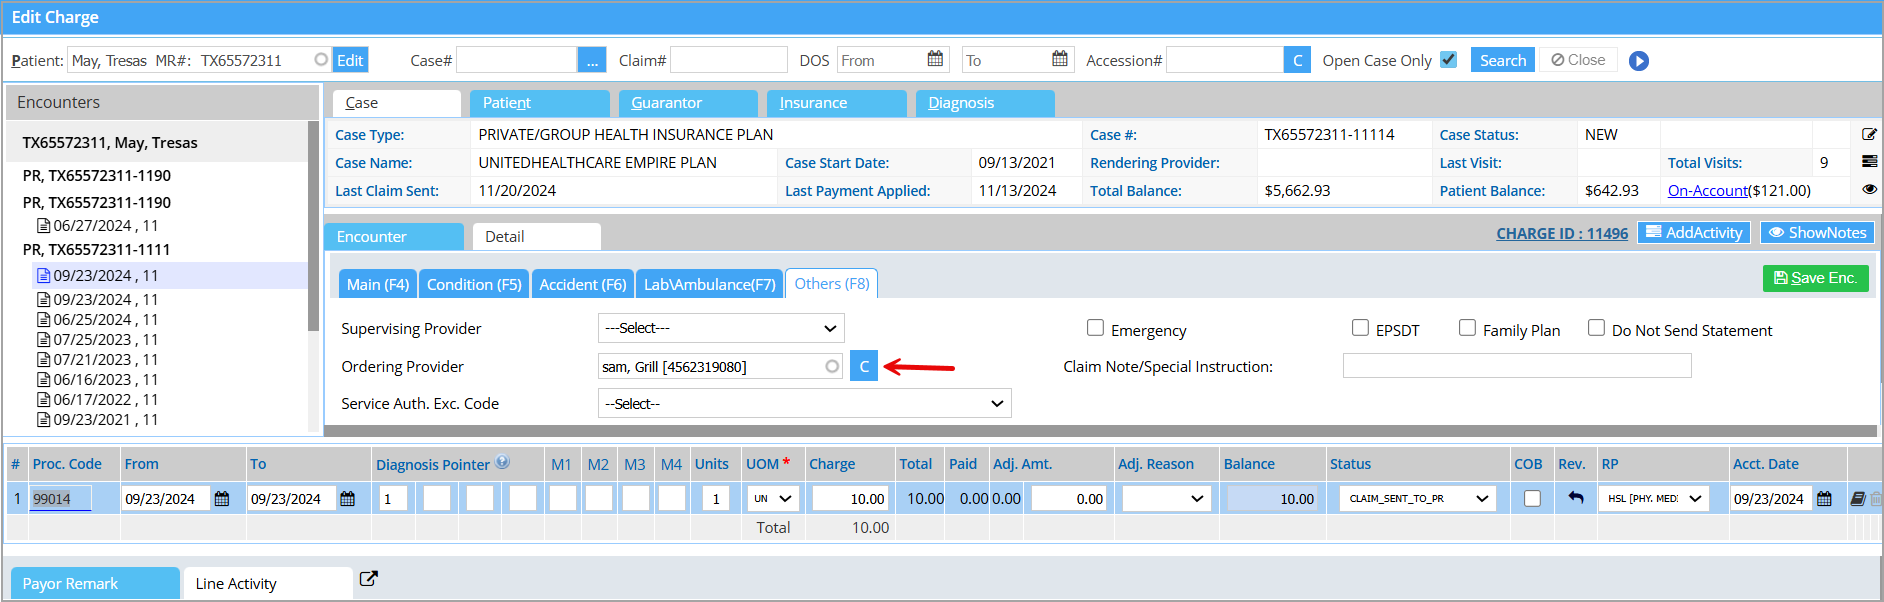Click the blue play arrow icon
The image size is (1884, 602).
(x=1638, y=61)
